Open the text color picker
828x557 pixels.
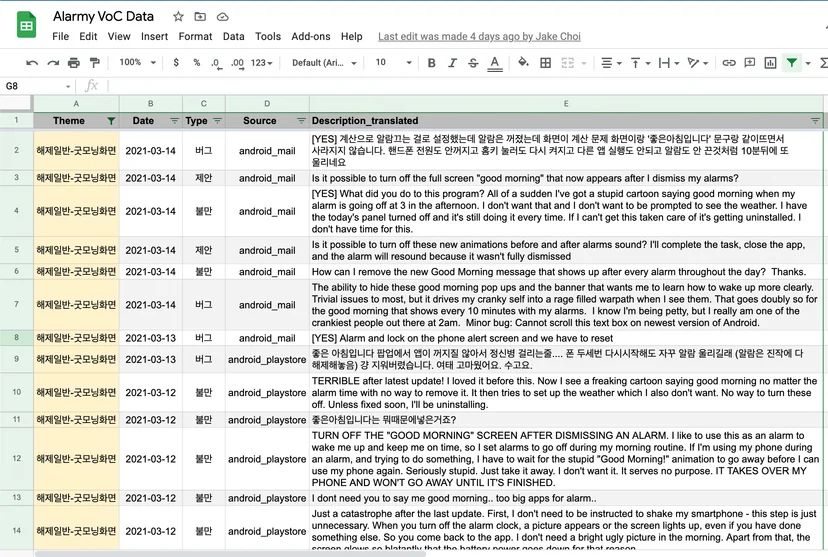click(x=494, y=63)
